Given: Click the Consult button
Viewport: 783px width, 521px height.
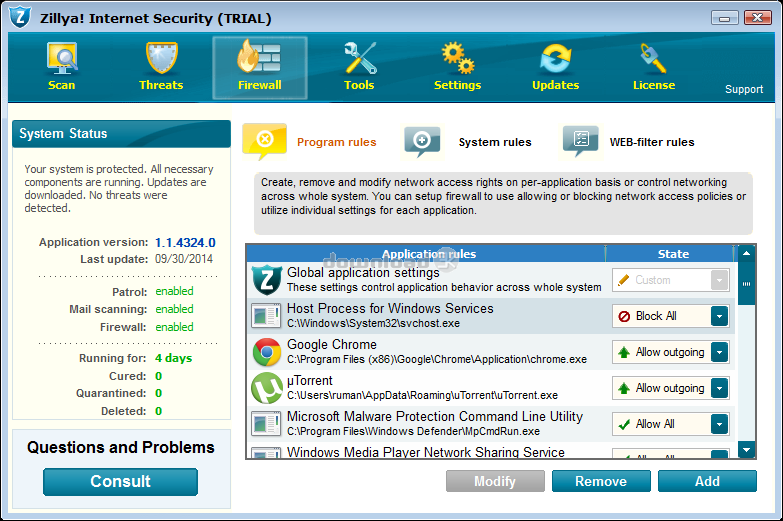Looking at the screenshot, I should pyautogui.click(x=120, y=482).
